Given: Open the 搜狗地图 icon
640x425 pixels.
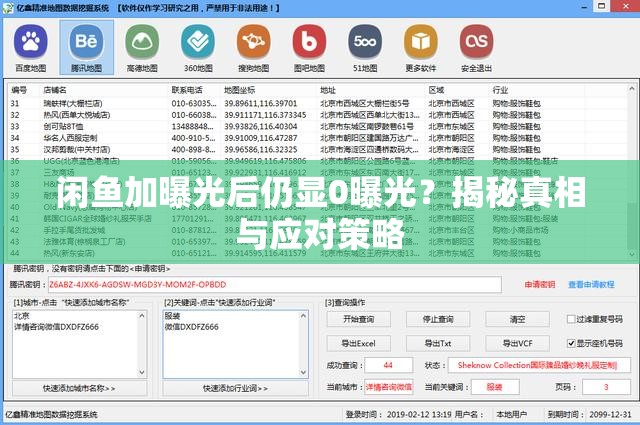Looking at the screenshot, I should pyautogui.click(x=253, y=48).
